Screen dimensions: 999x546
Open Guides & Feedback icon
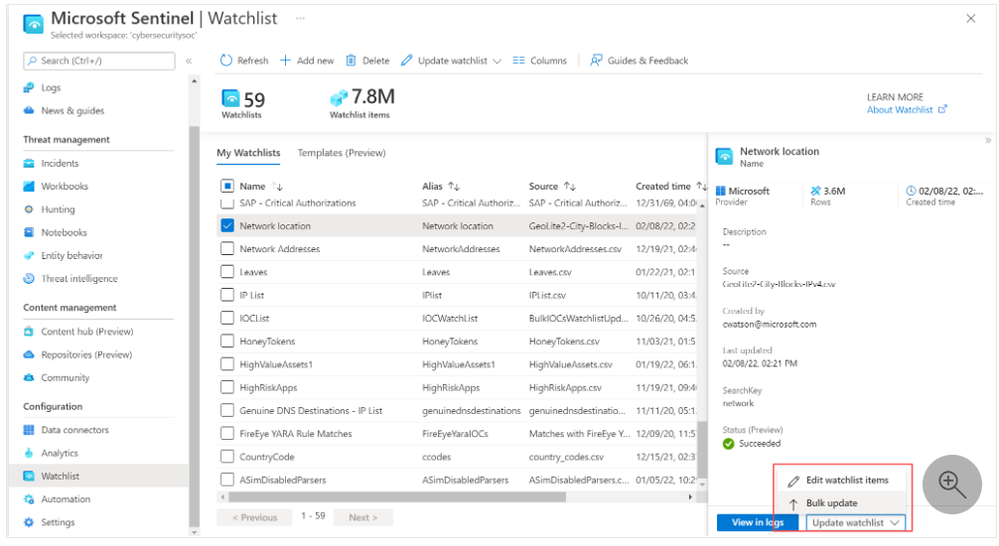[596, 61]
